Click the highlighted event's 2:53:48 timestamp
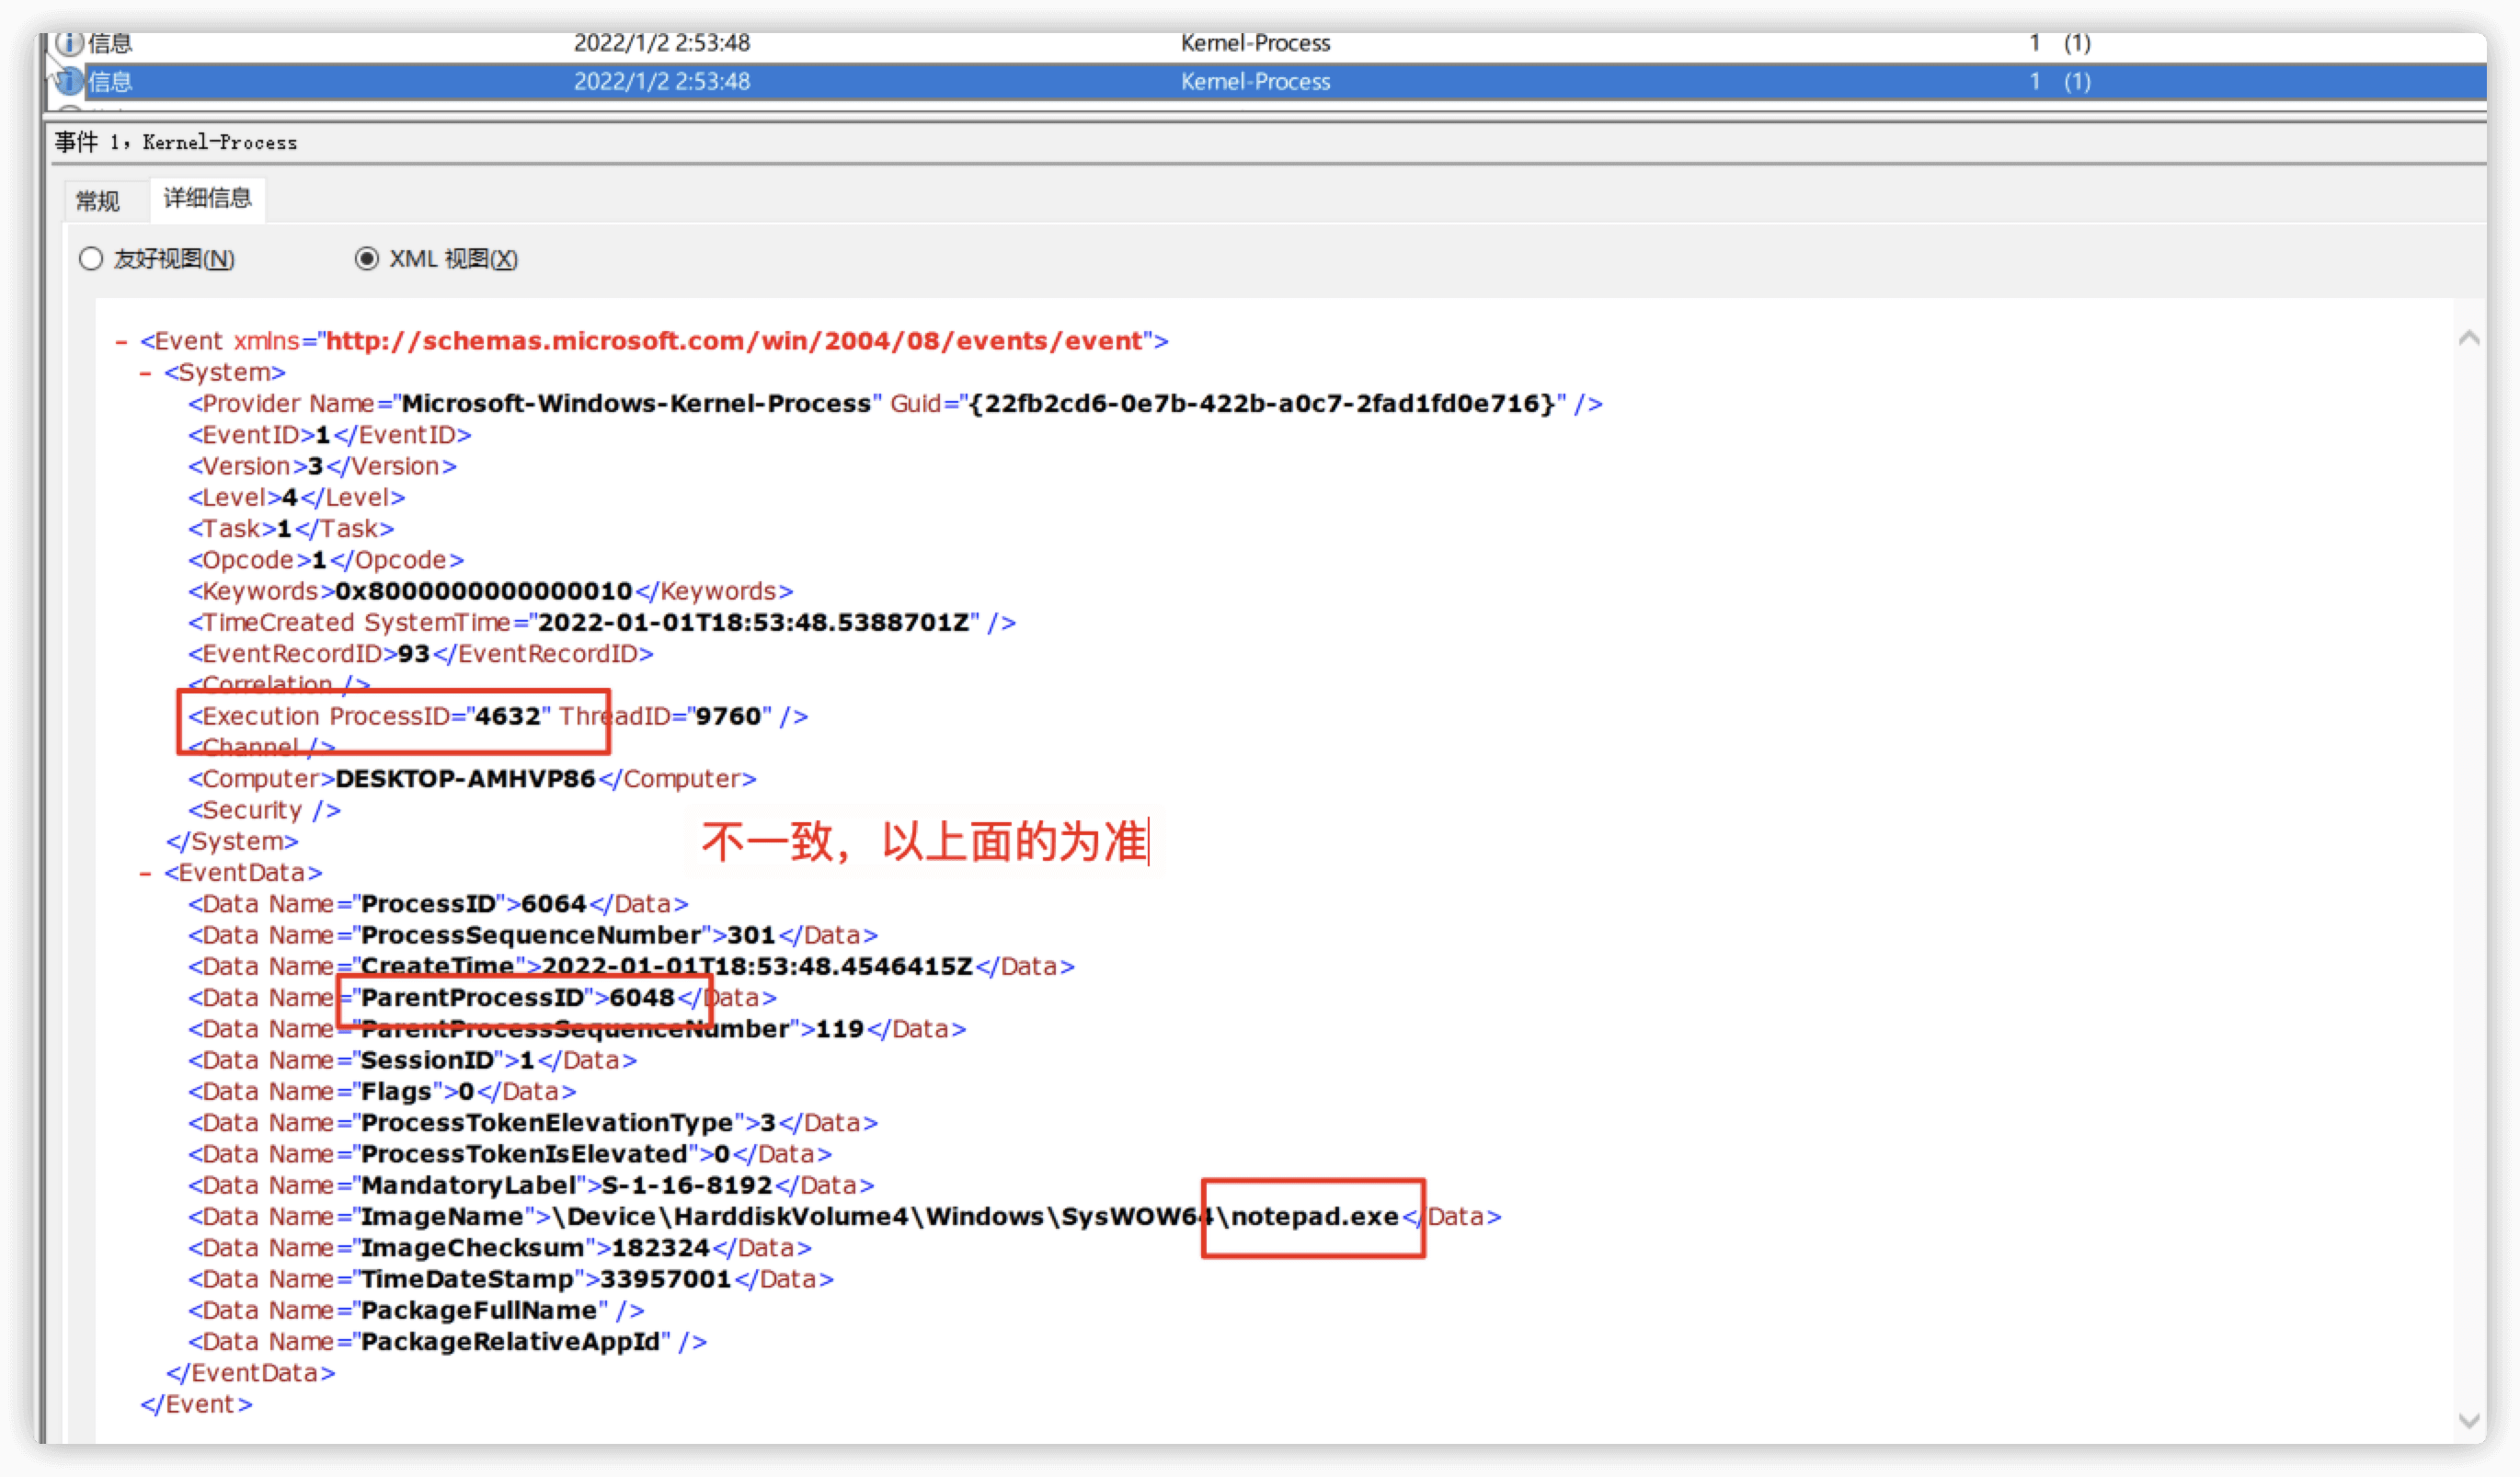 pos(661,81)
